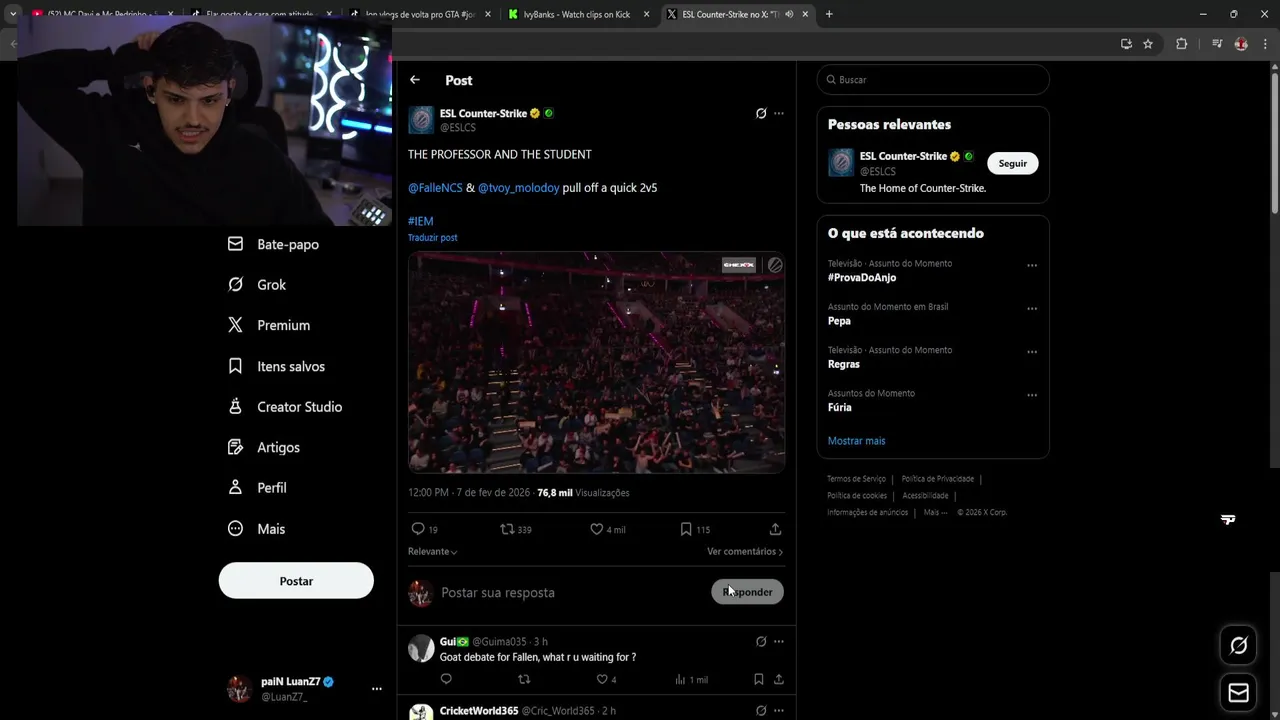Reply to Gui's comment
Viewport: 1280px width, 720px height.
[446, 679]
